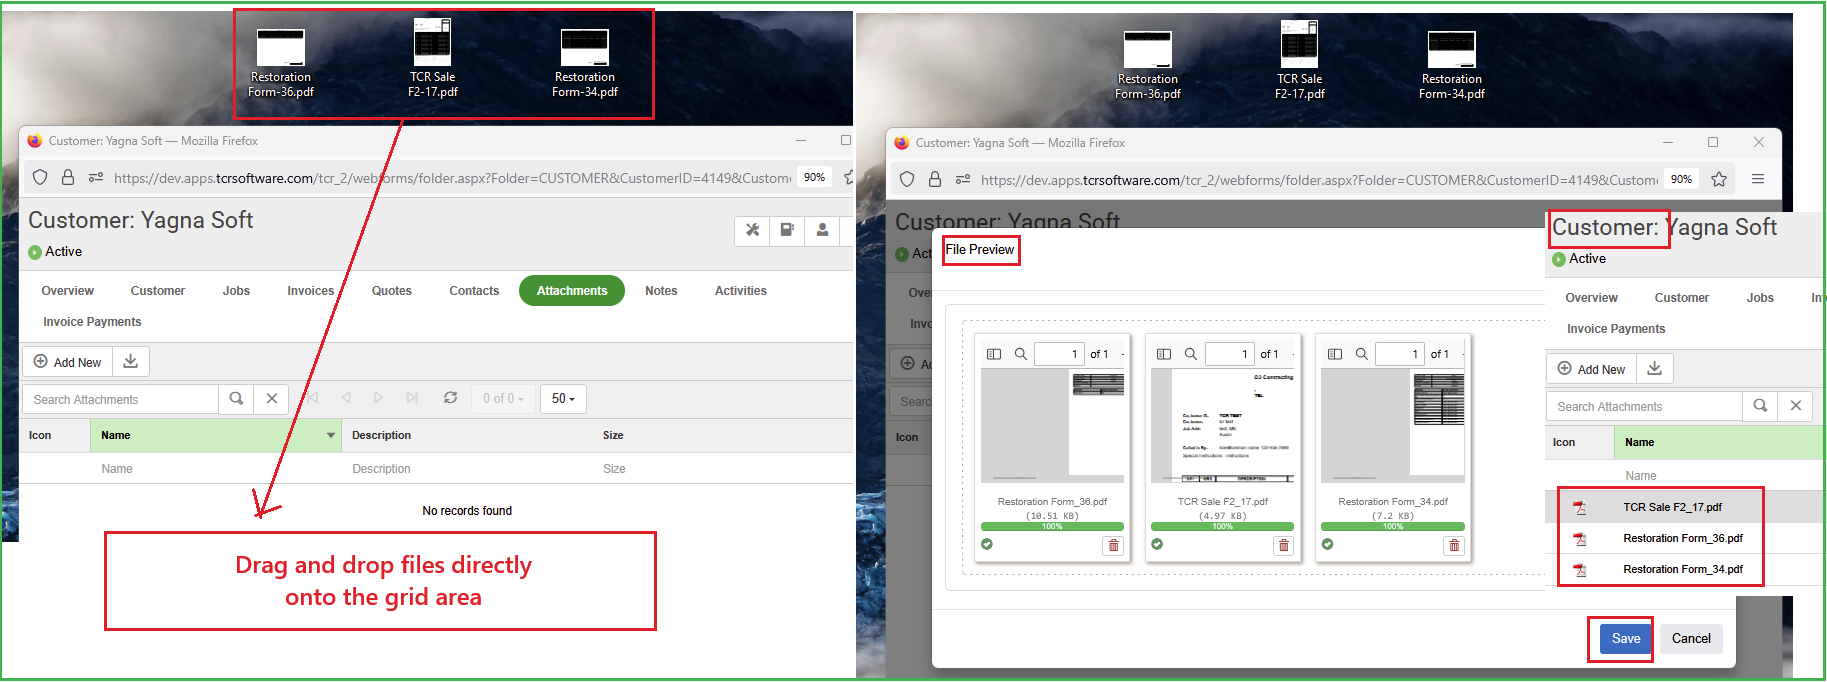Delete the TCR Sale F2_17.pdf preview with its trash icon
This screenshot has height=682, width=1827.
pyautogui.click(x=1284, y=545)
